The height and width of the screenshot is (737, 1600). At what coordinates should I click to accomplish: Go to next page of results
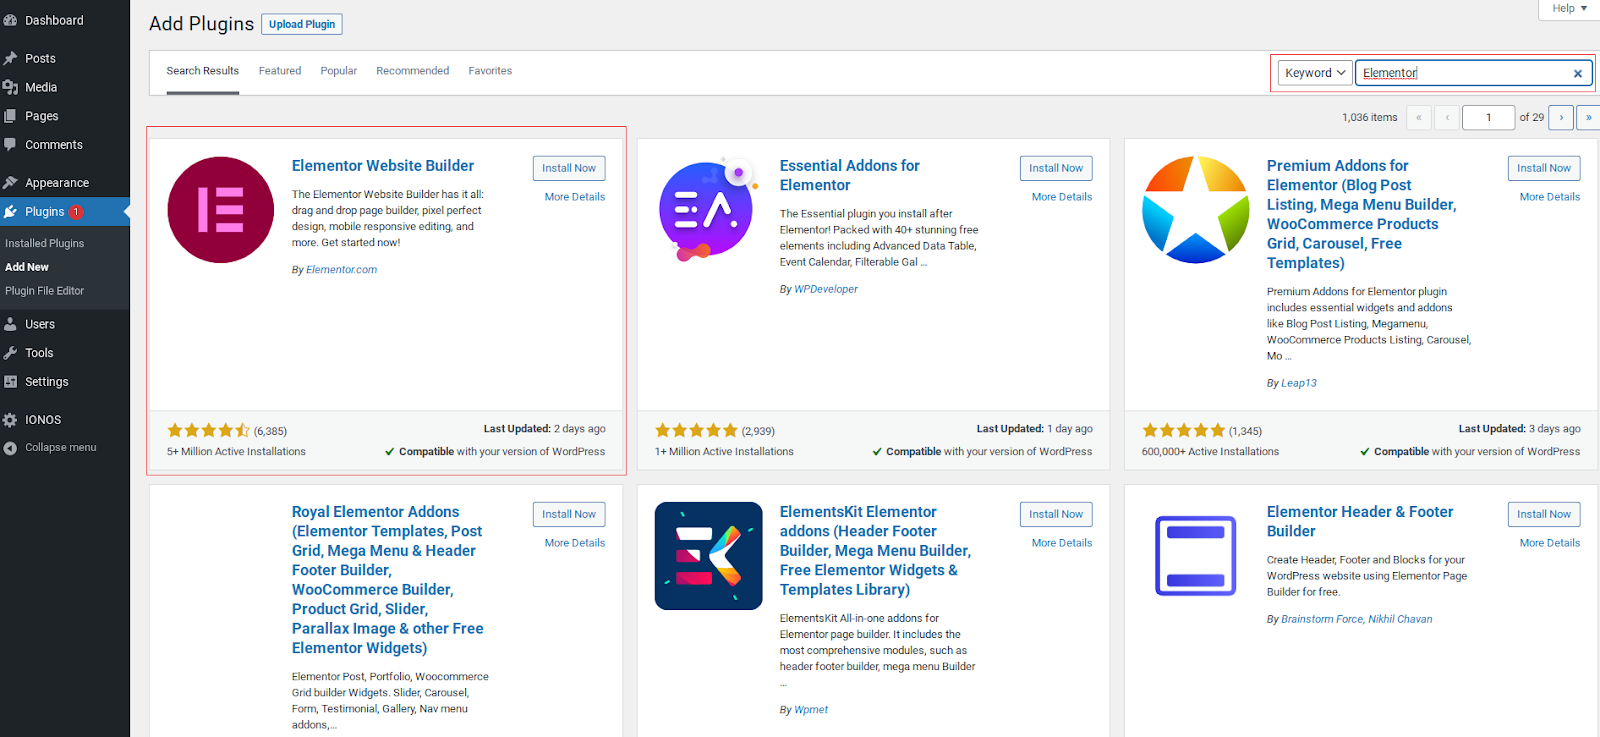point(1560,117)
